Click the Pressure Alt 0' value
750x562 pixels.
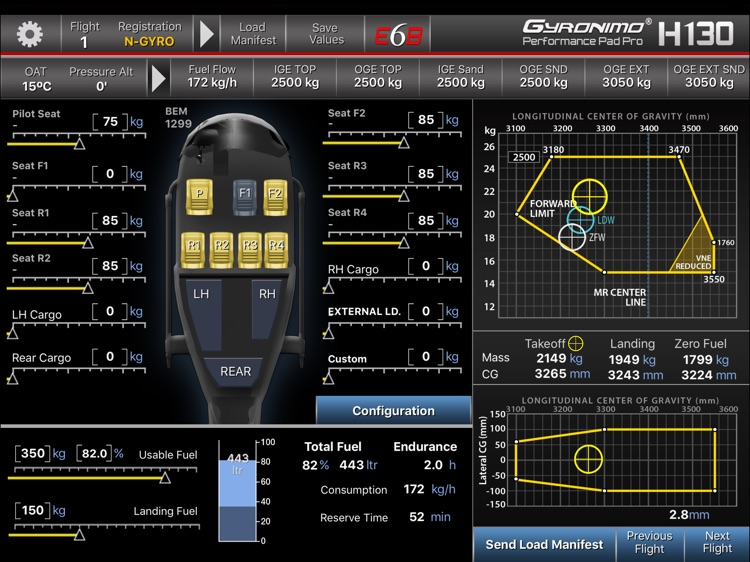pyautogui.click(x=101, y=87)
